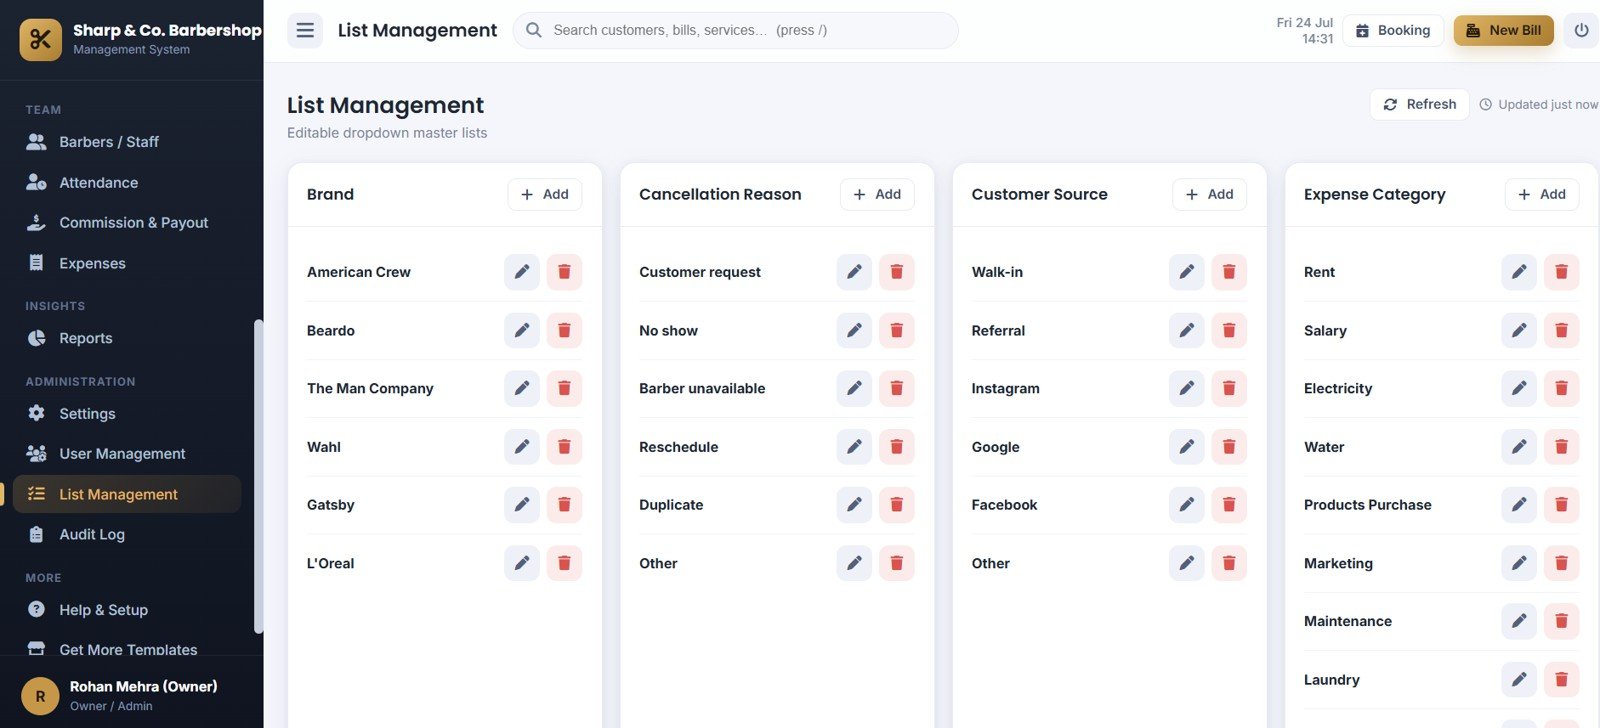
Task: Add a new Brand item
Action: click(545, 194)
